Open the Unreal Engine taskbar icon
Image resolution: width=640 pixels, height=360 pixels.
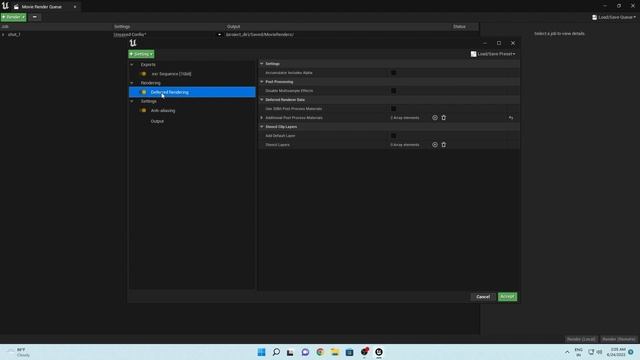(x=379, y=352)
